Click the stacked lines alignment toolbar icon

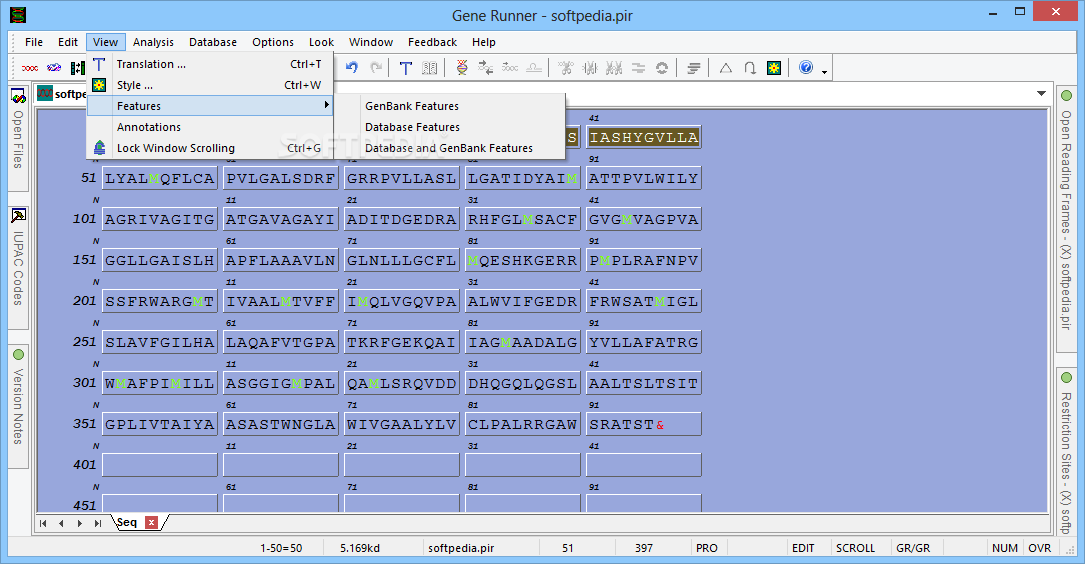pos(693,68)
